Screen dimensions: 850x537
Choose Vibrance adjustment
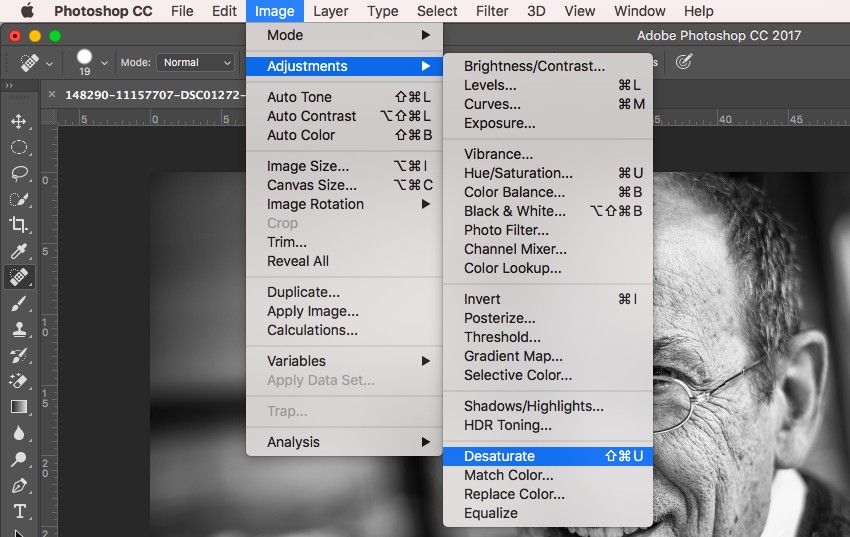coord(548,154)
